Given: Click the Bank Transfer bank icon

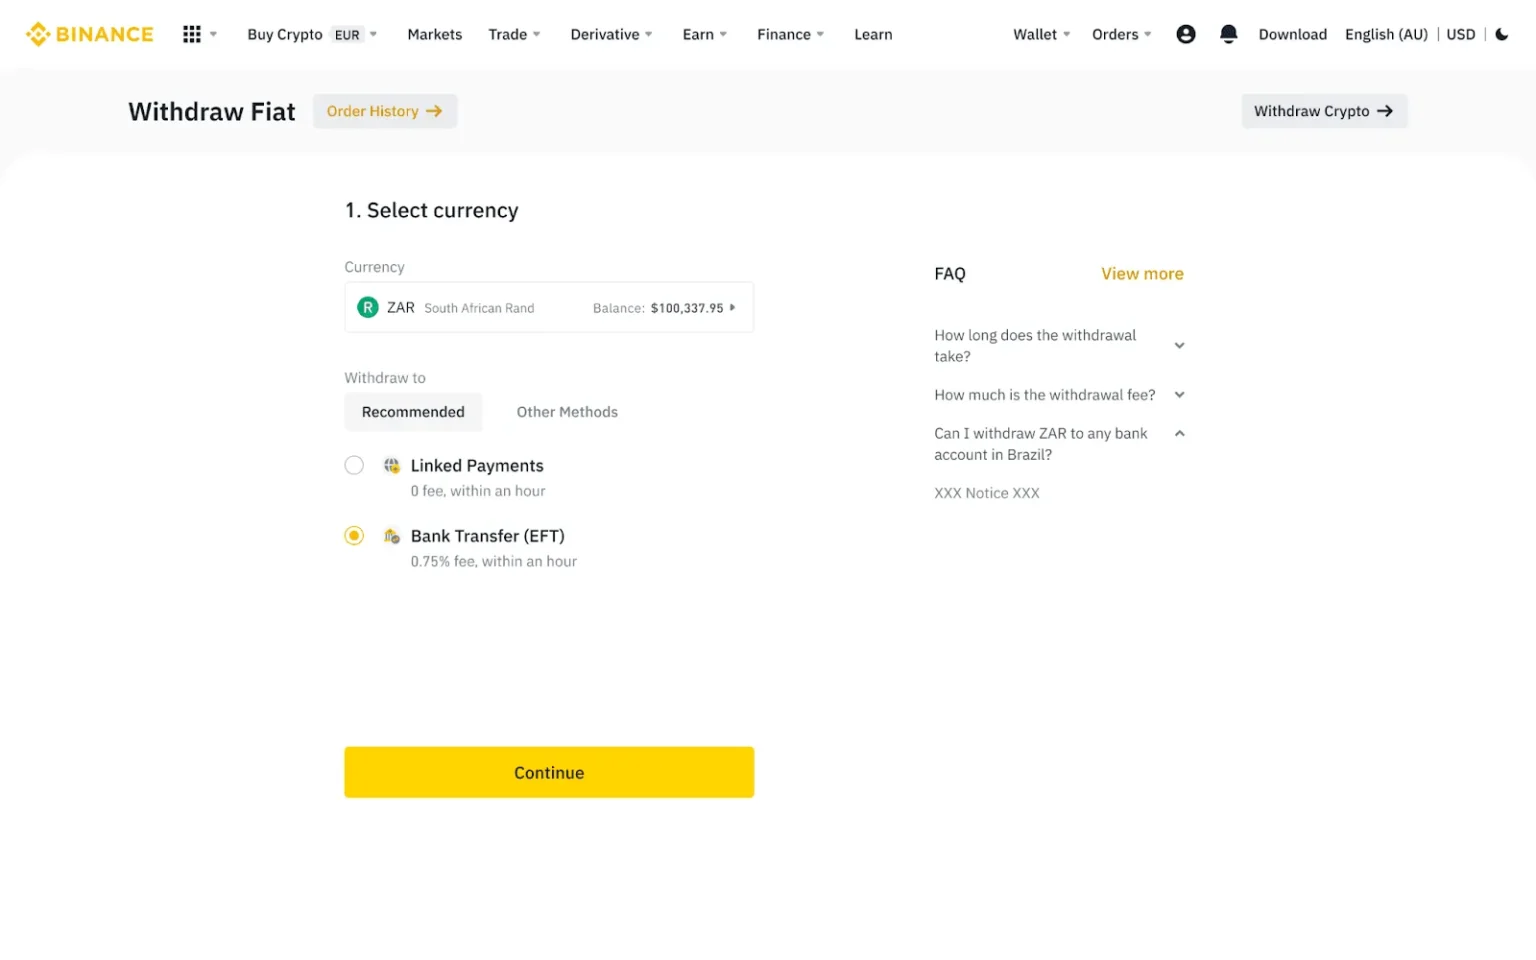Looking at the screenshot, I should (x=391, y=535).
